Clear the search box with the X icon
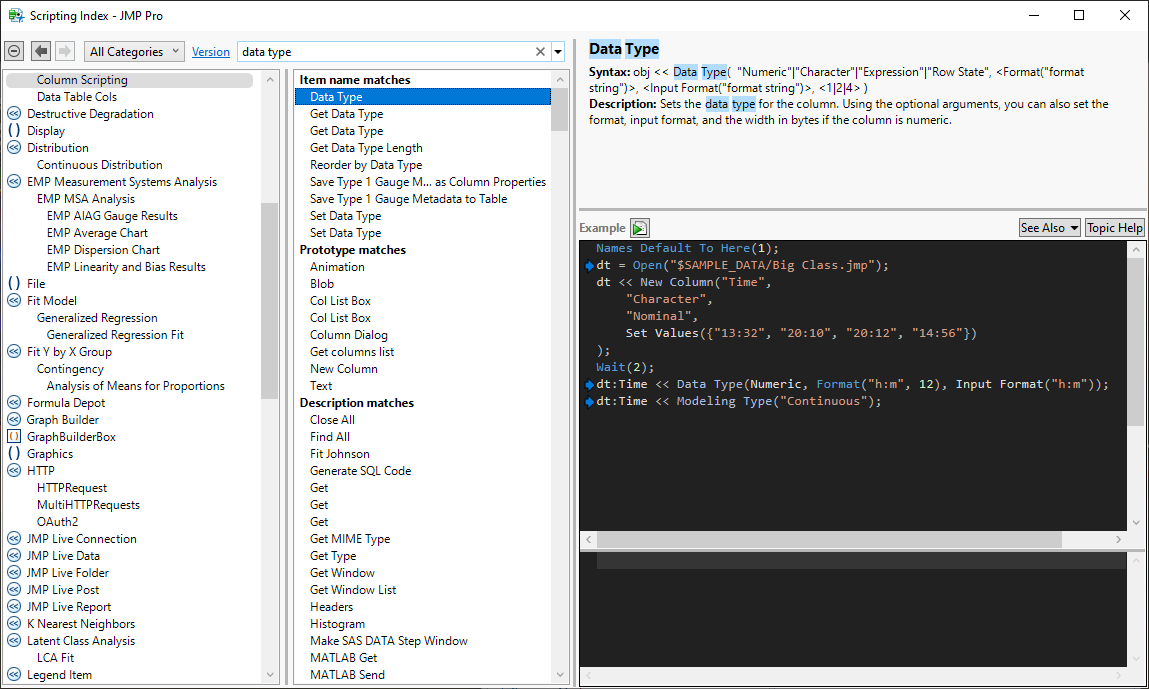1149x689 pixels. [541, 52]
